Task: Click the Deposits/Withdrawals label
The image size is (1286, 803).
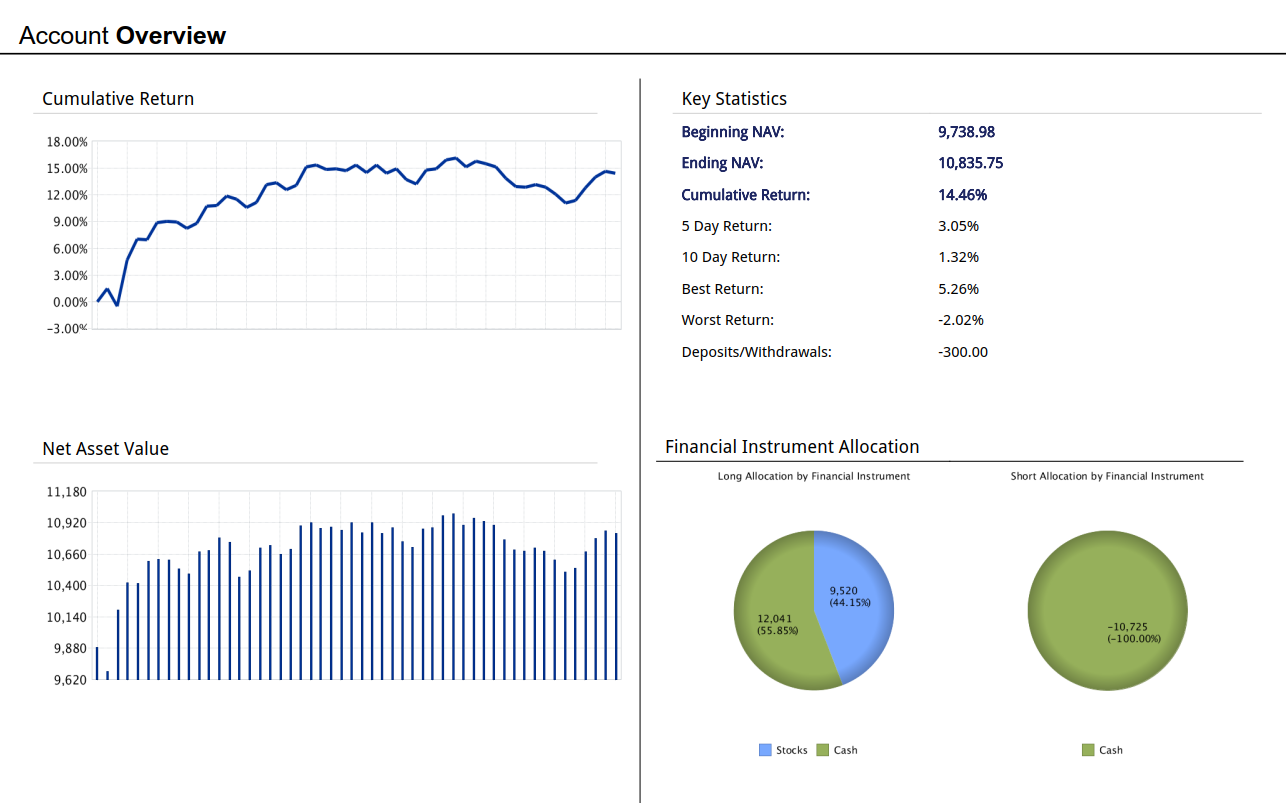Action: [756, 352]
